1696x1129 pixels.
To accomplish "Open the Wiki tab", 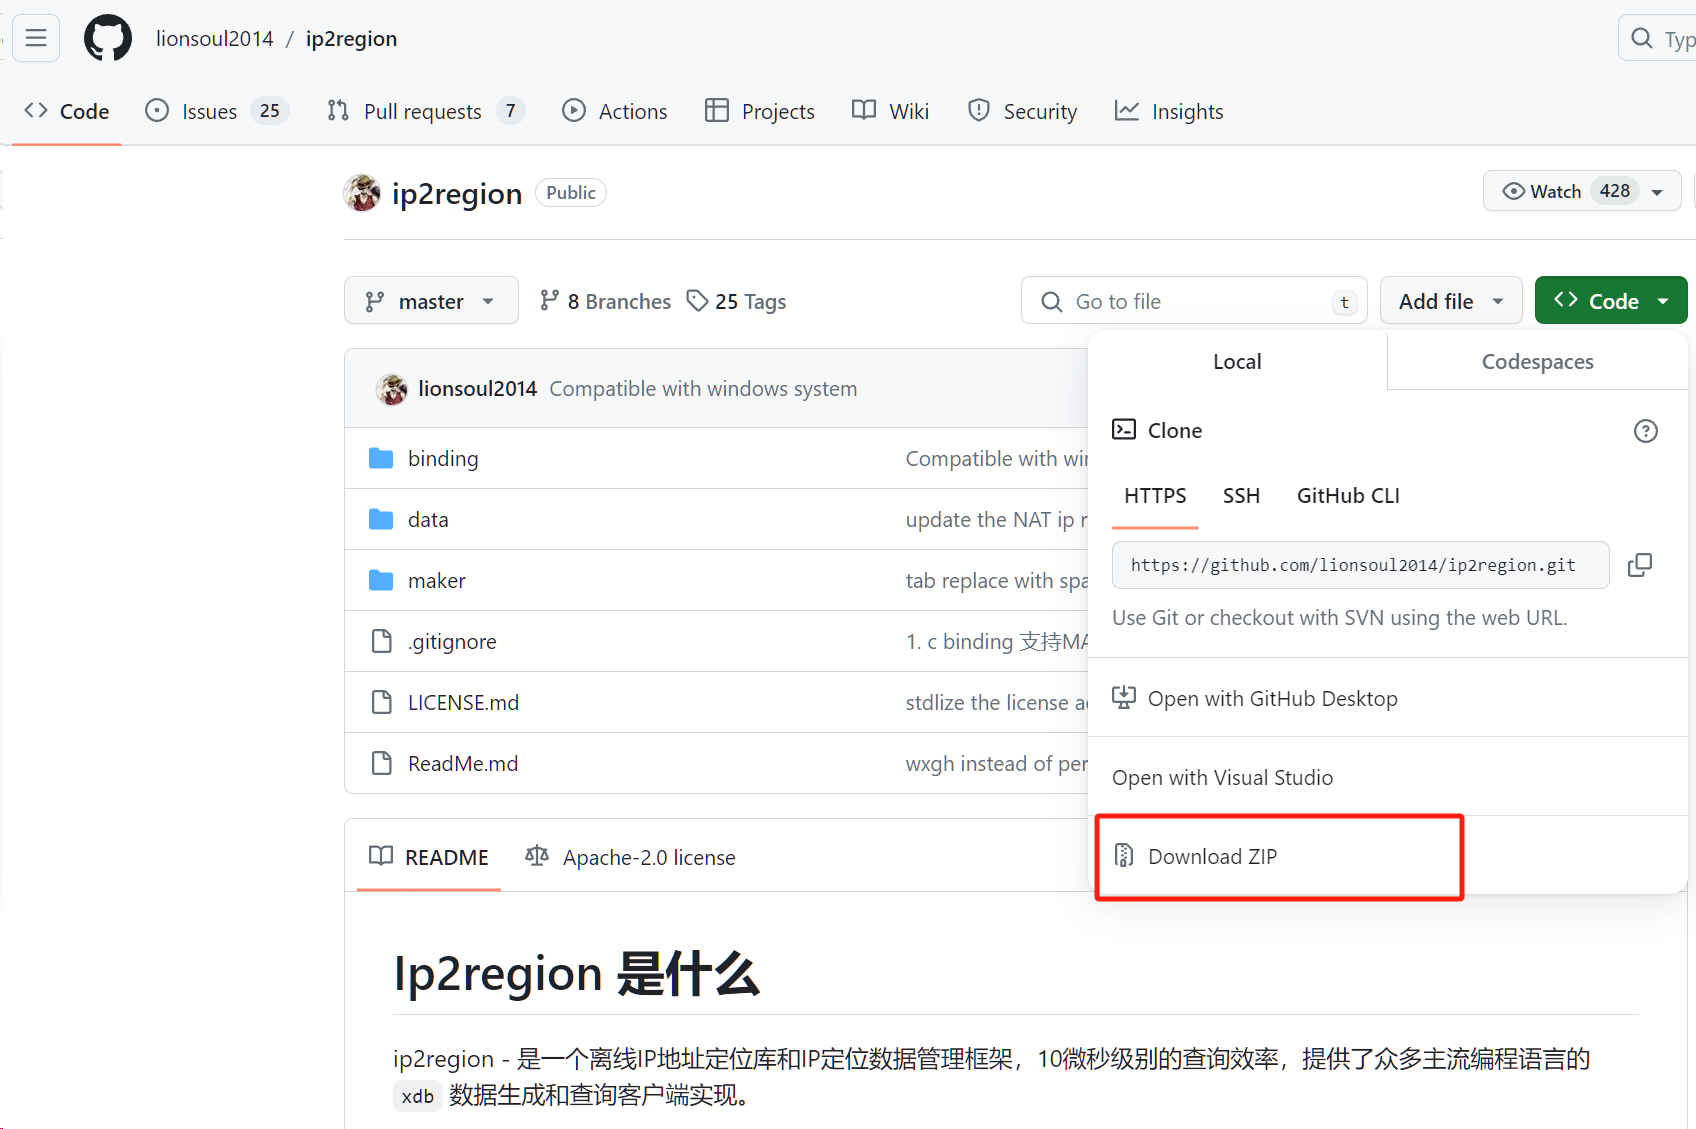I will pos(891,111).
